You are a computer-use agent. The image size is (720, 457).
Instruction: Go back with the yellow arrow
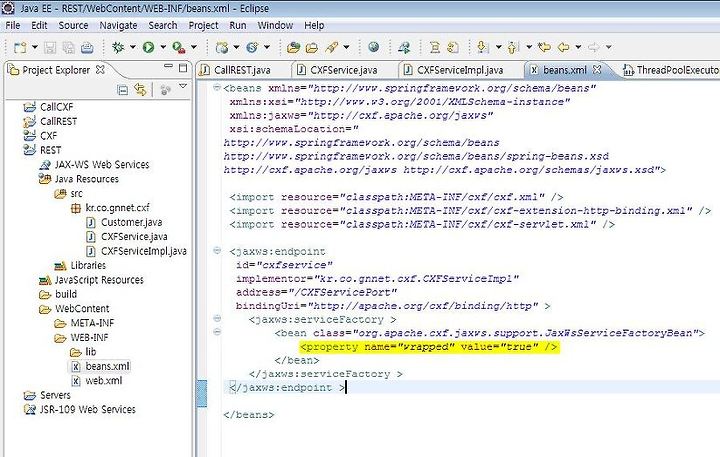(x=563, y=47)
